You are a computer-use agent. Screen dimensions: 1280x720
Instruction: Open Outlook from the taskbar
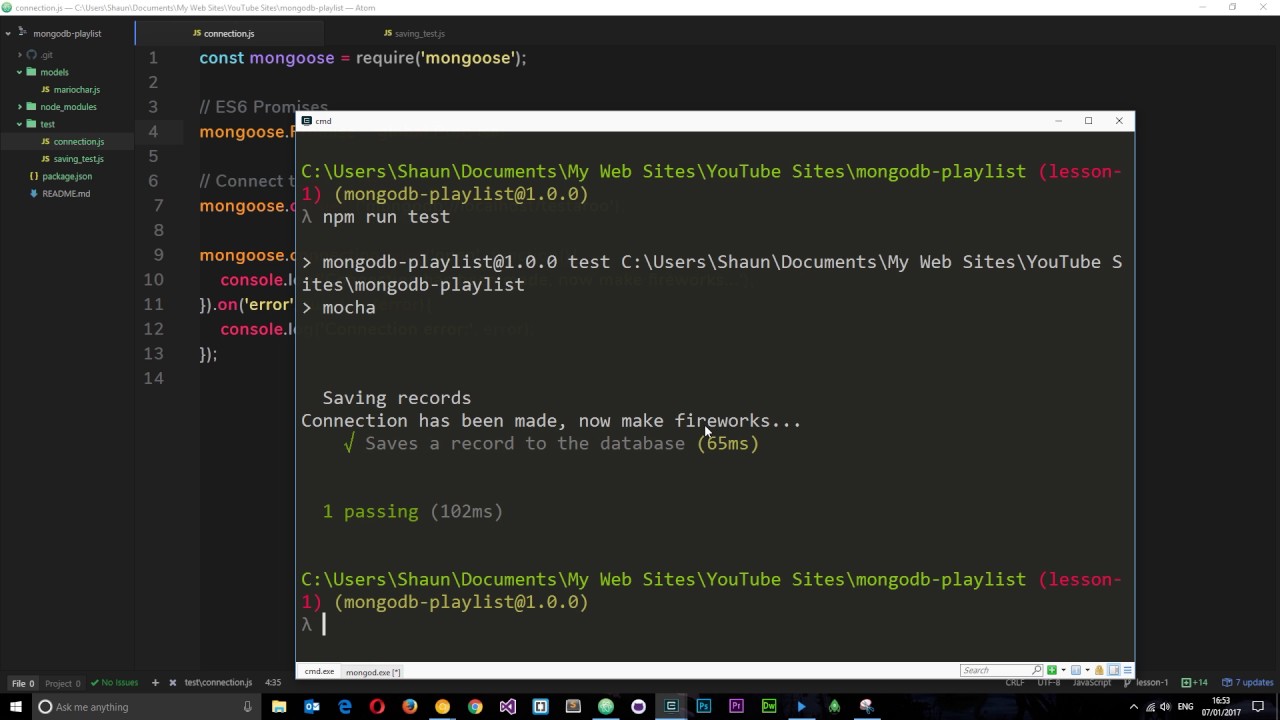[312, 707]
